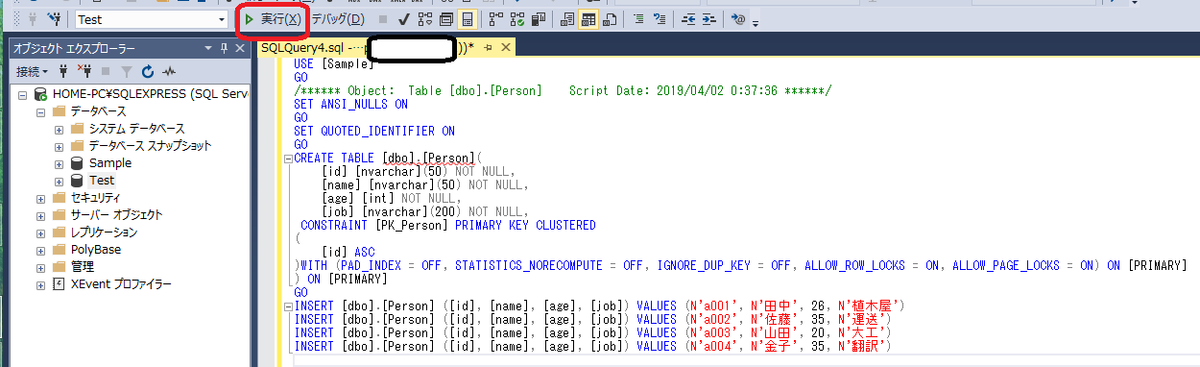The width and height of the screenshot is (1200, 367).
Task: Open the available databases dropdown showing Test
Action: 152,19
